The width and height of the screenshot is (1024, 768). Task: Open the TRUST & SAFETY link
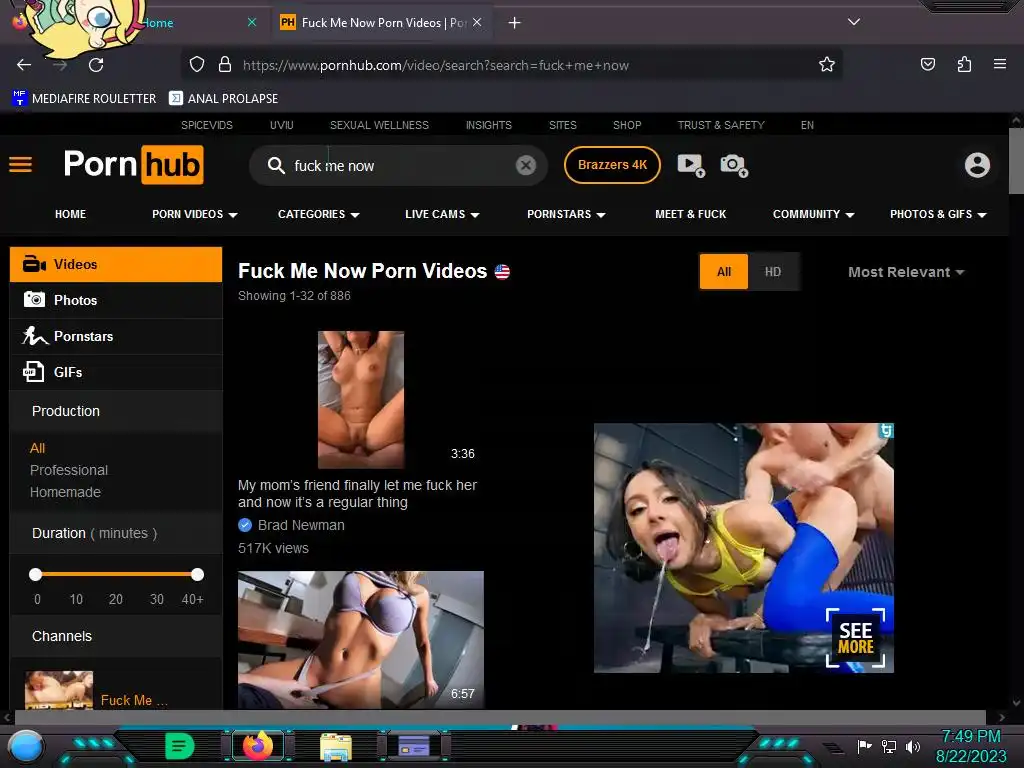tap(720, 125)
